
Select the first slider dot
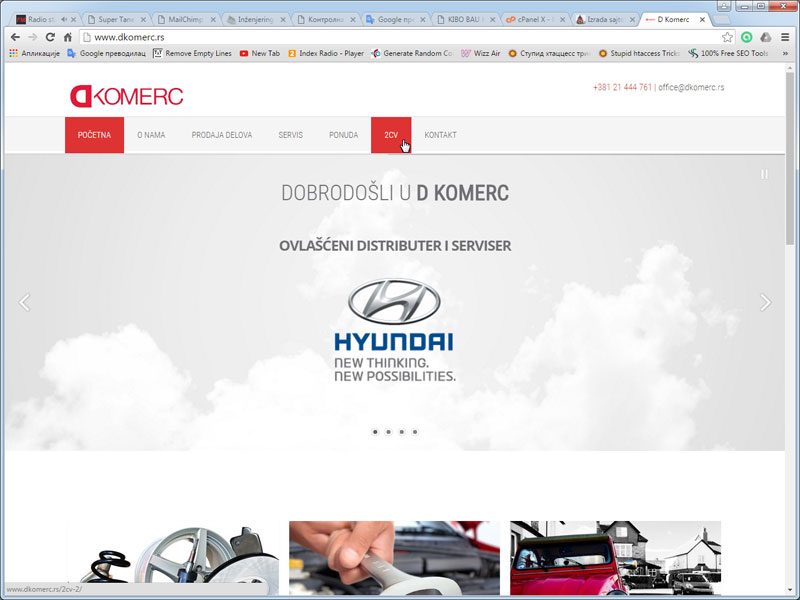point(375,432)
